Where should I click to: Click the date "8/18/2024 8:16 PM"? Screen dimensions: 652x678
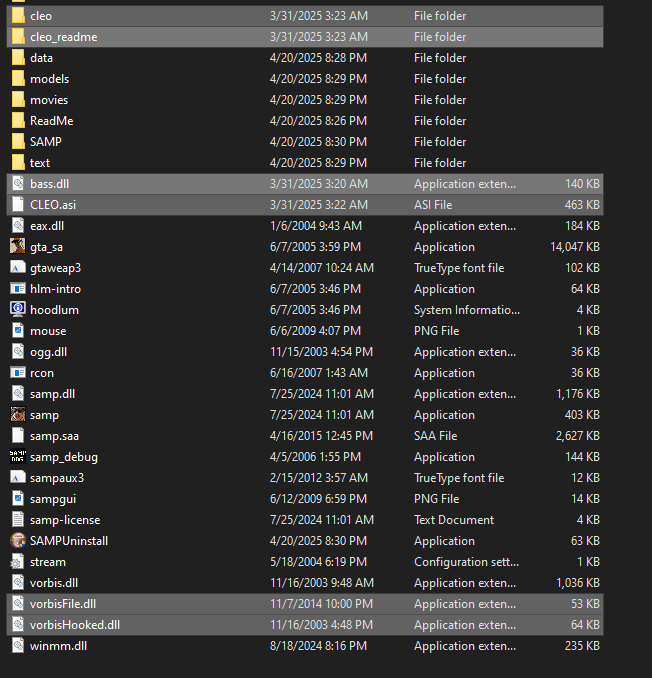pyautogui.click(x=318, y=646)
